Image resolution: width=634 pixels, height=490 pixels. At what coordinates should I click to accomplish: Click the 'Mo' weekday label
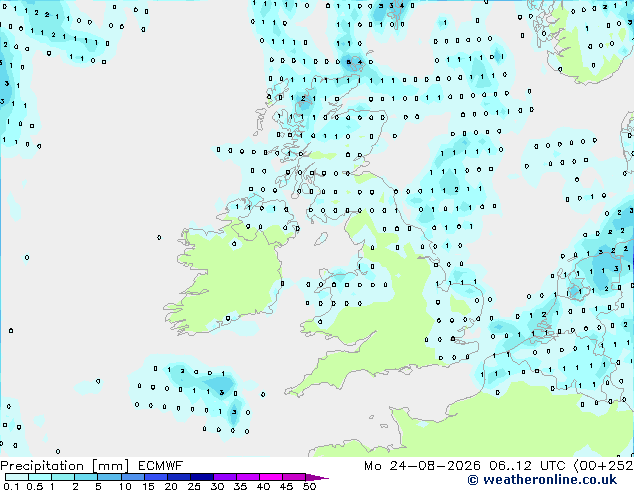[x=372, y=466]
